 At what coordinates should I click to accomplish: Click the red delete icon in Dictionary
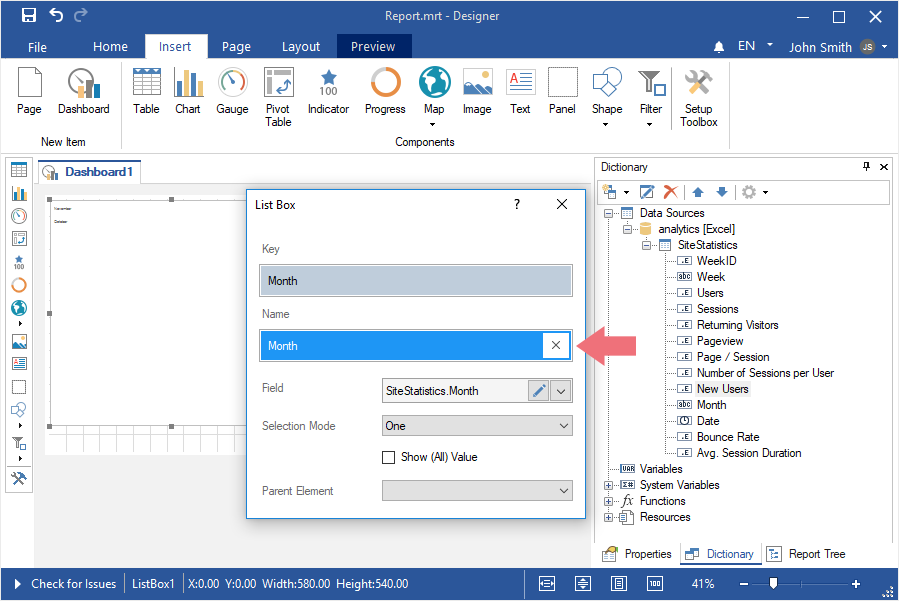coord(671,191)
